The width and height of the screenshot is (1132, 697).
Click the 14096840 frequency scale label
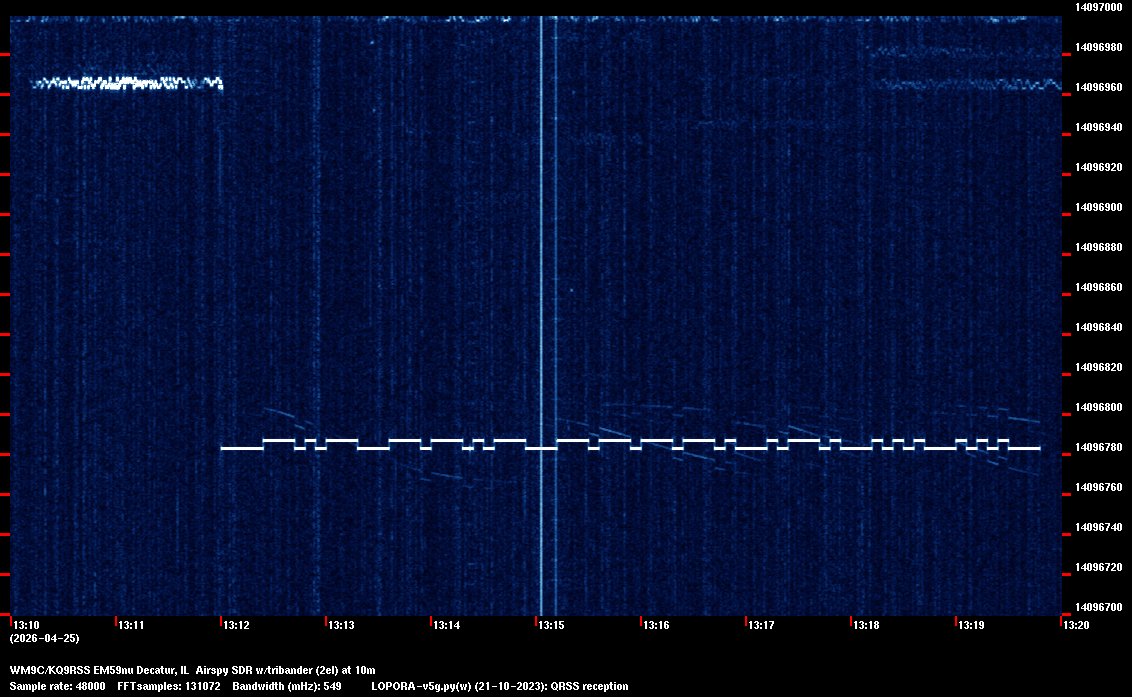[x=1096, y=328]
